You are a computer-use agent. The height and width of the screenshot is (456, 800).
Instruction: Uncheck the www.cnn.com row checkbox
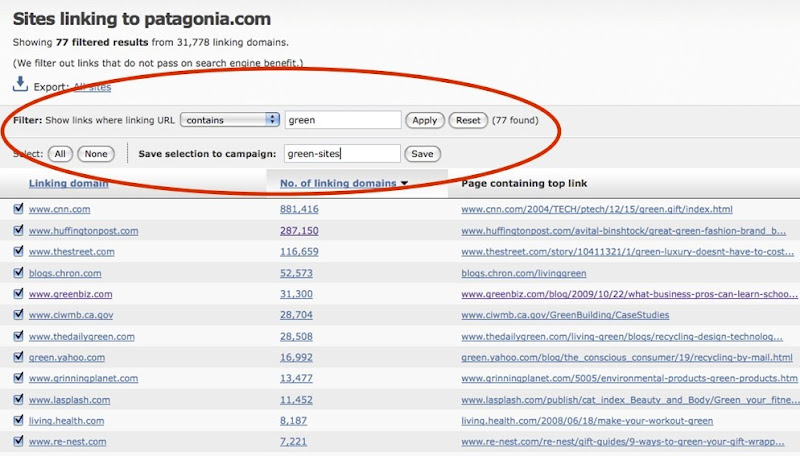(x=18, y=209)
